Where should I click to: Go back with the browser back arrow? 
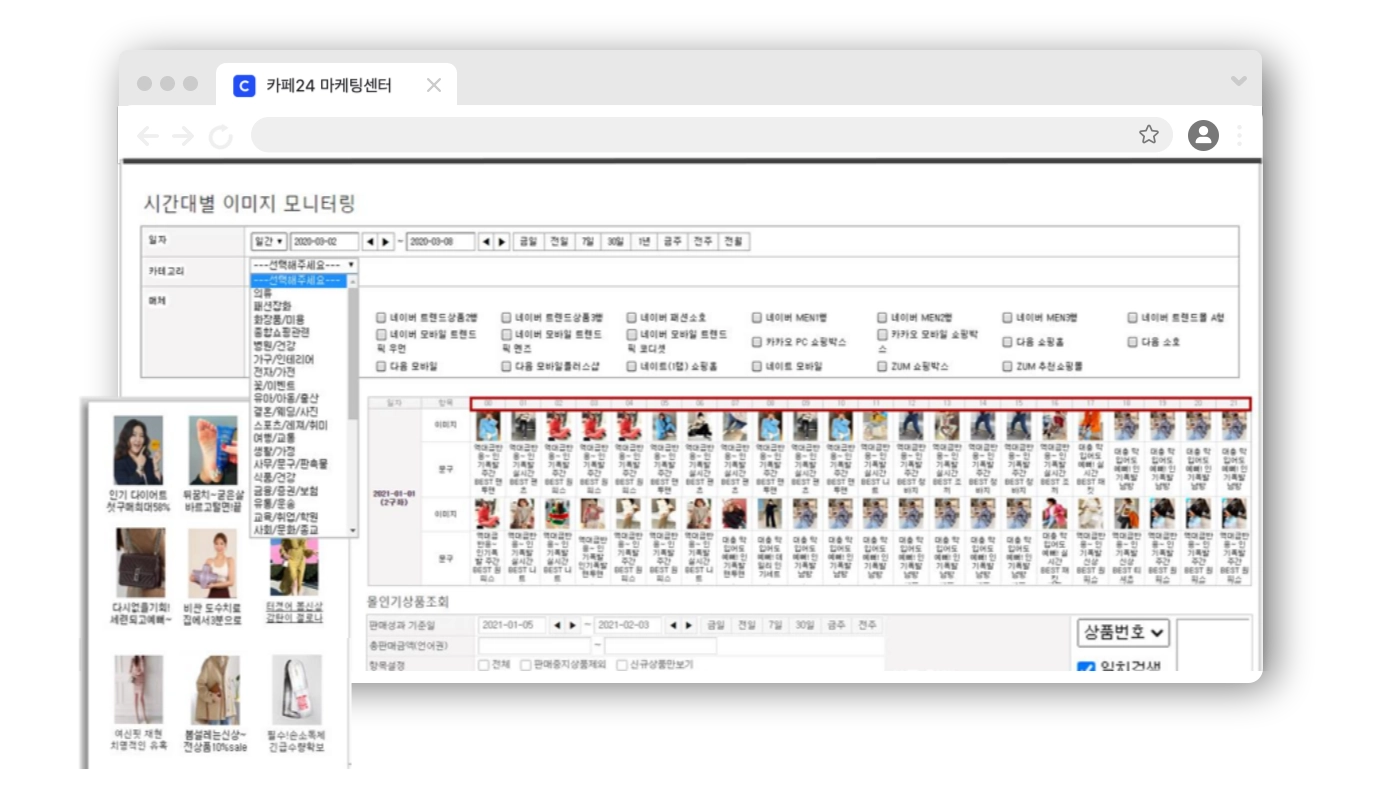148,136
